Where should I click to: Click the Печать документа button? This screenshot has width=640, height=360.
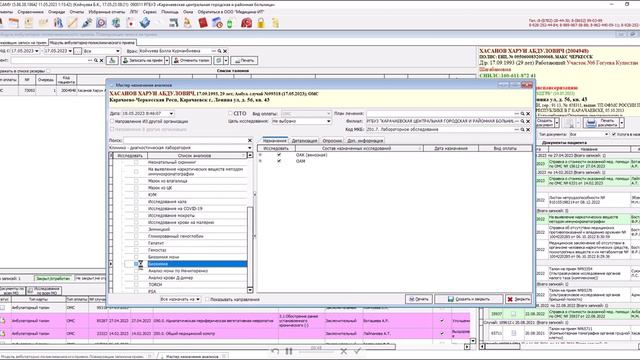click(x=600, y=122)
